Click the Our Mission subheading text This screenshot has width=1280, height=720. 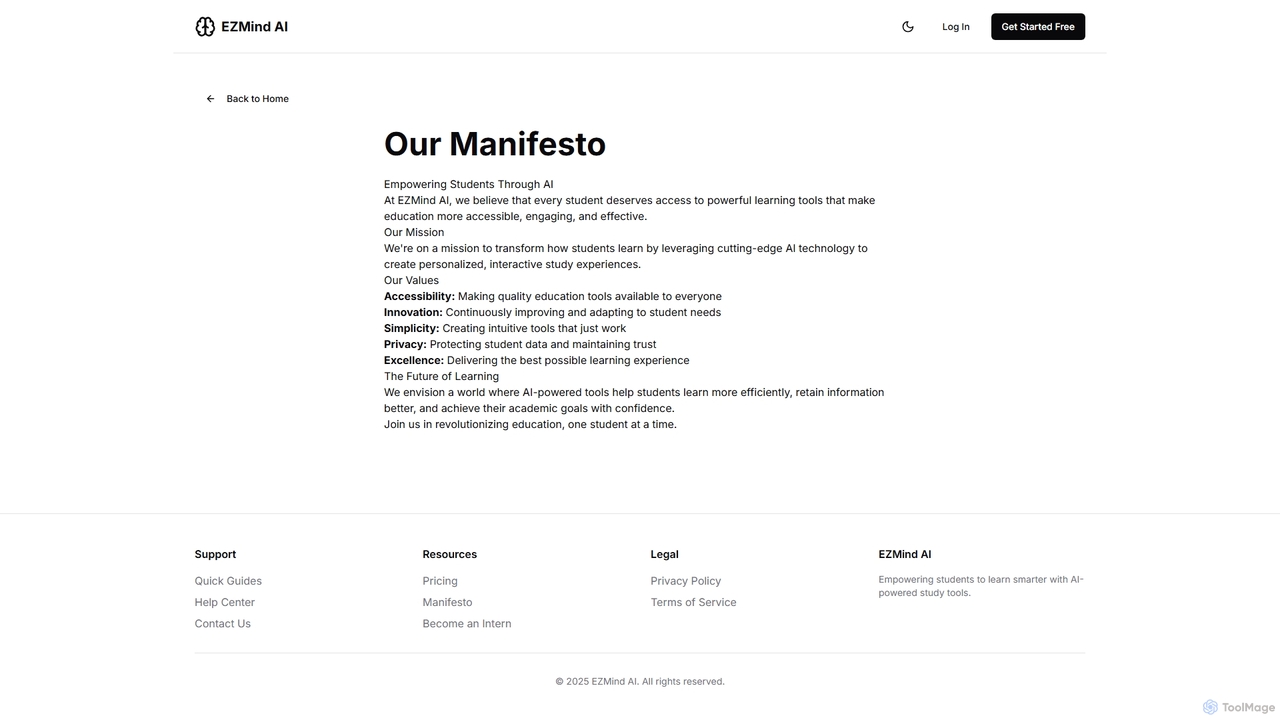click(x=414, y=233)
